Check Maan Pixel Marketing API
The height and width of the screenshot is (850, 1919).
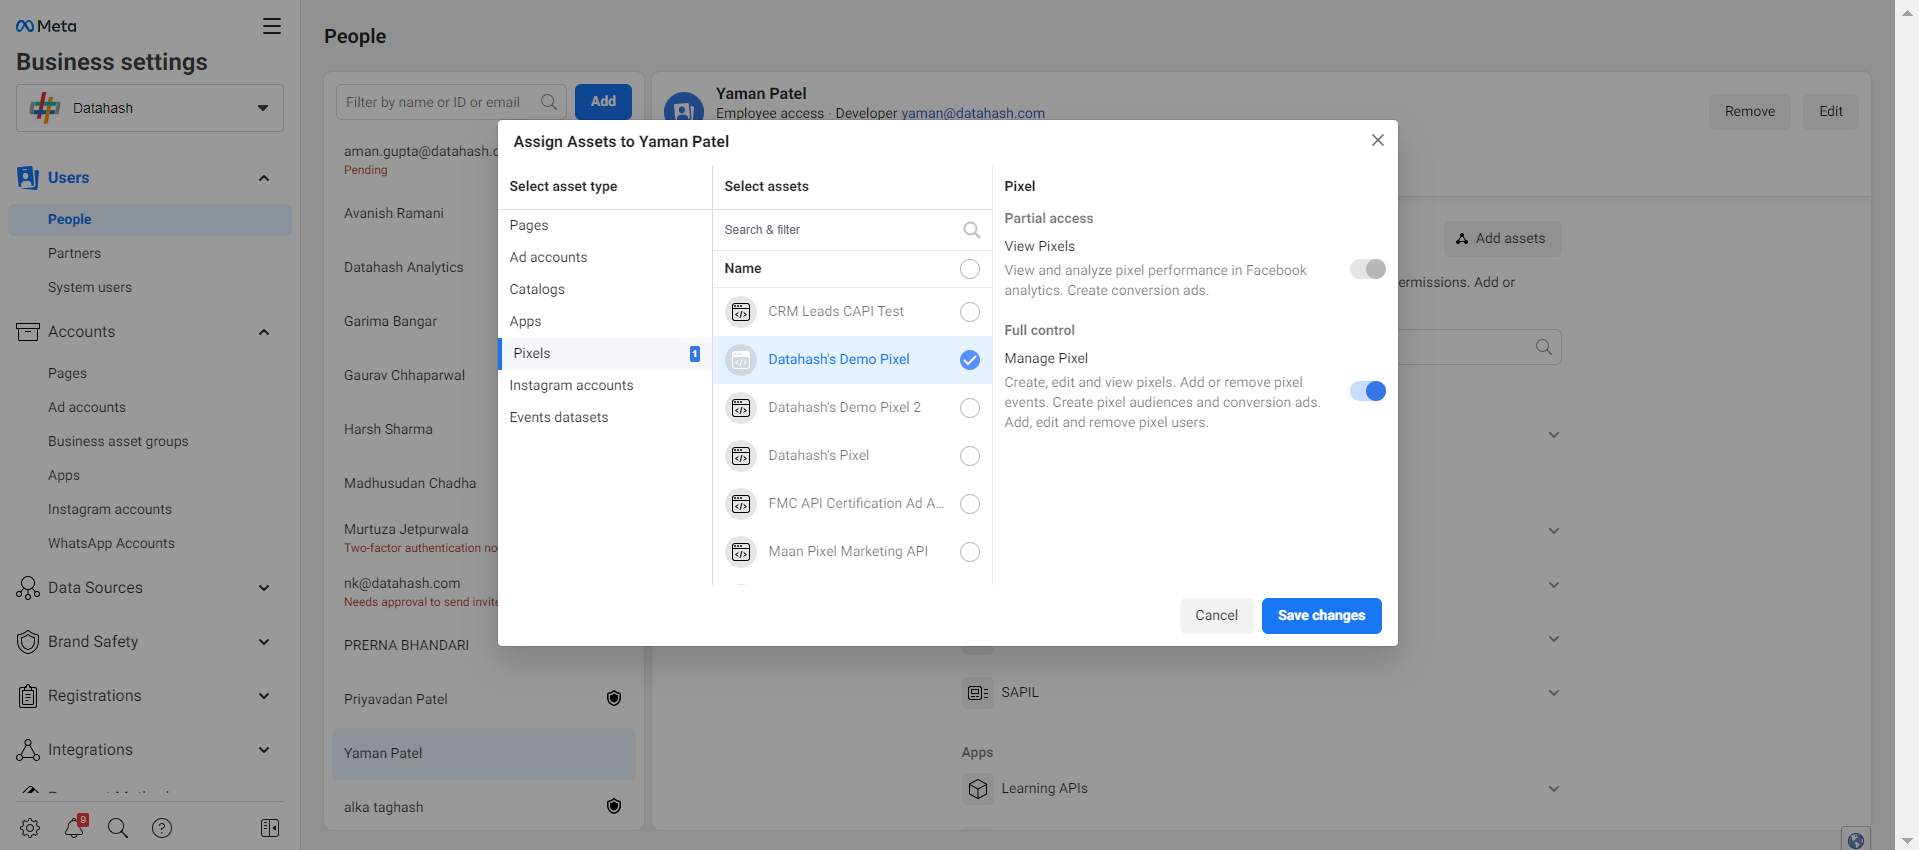(x=970, y=552)
